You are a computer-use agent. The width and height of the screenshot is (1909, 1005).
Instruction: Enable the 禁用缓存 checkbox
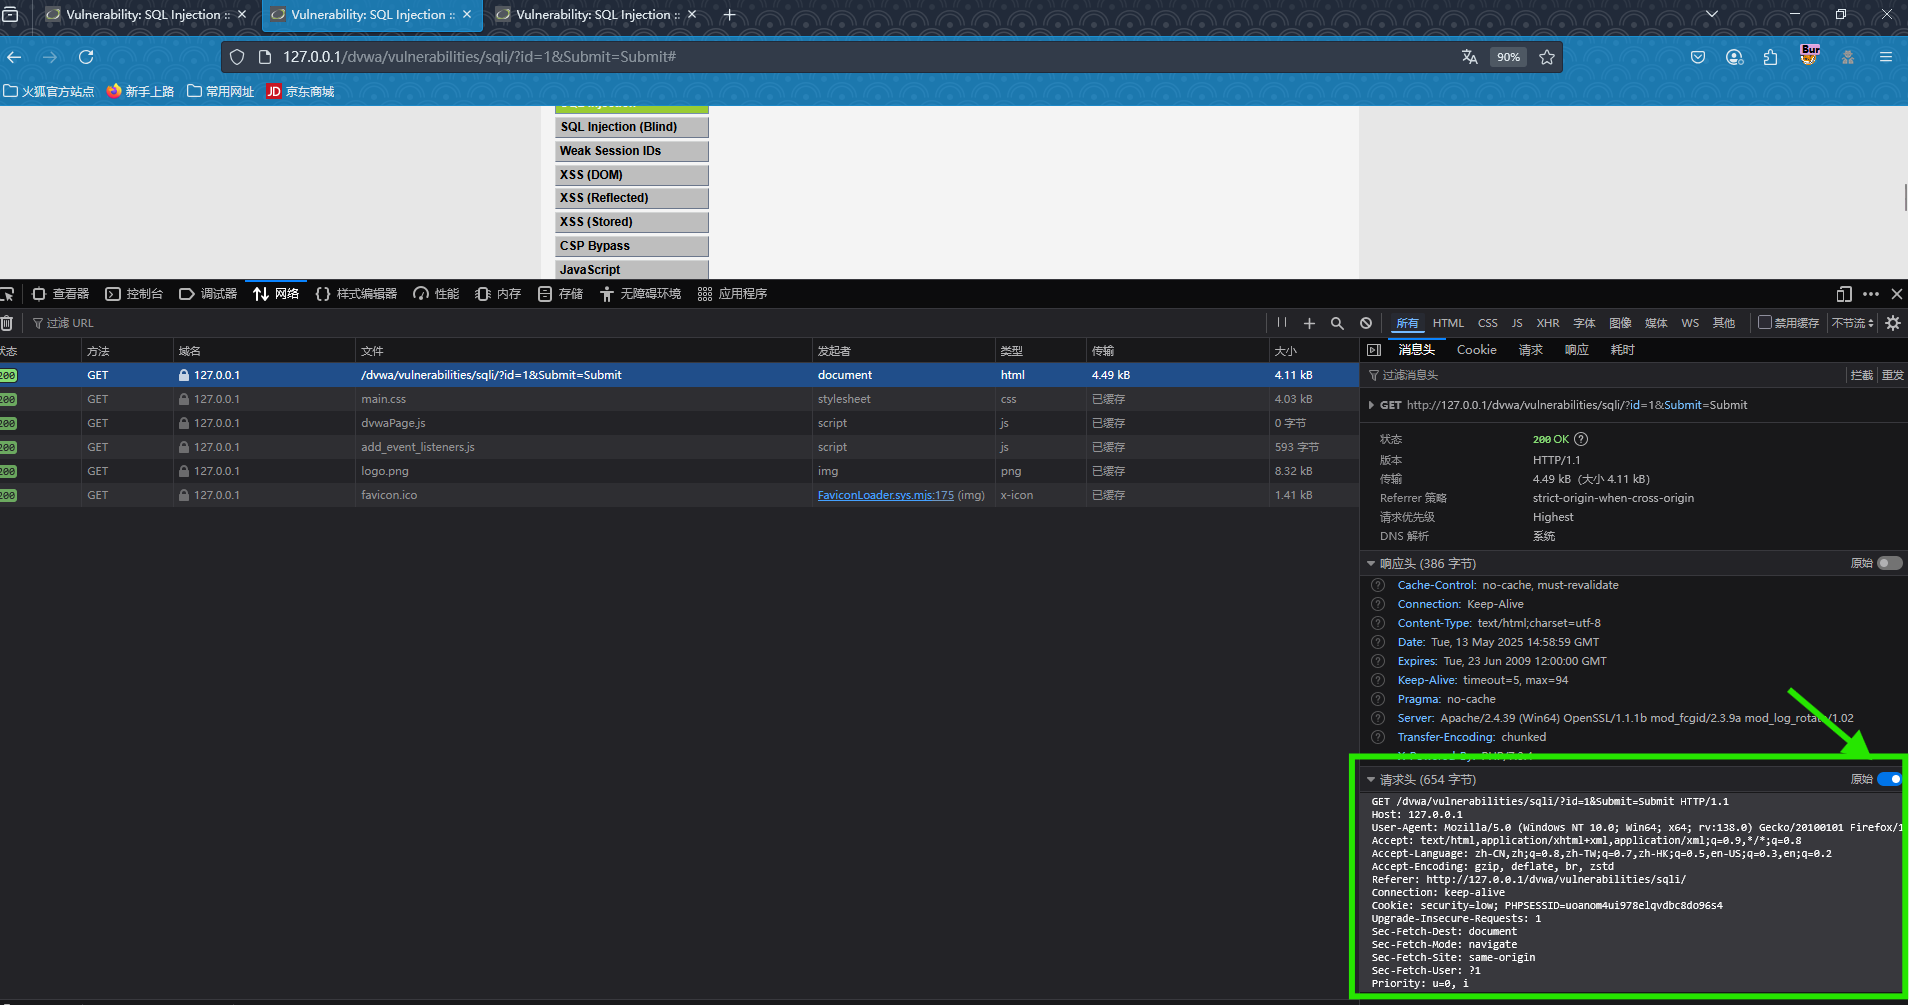[1765, 323]
